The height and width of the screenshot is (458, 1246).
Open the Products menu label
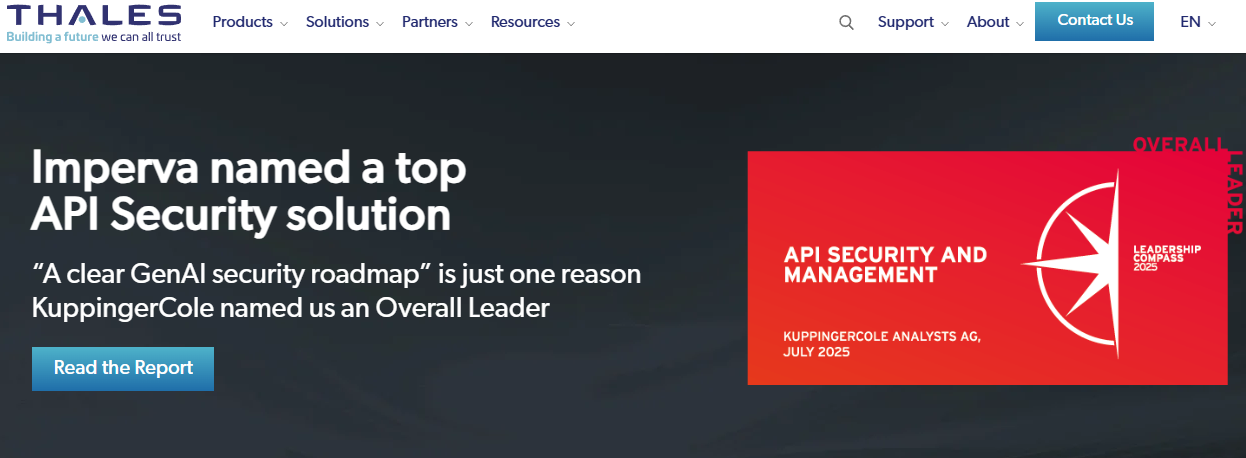(242, 22)
